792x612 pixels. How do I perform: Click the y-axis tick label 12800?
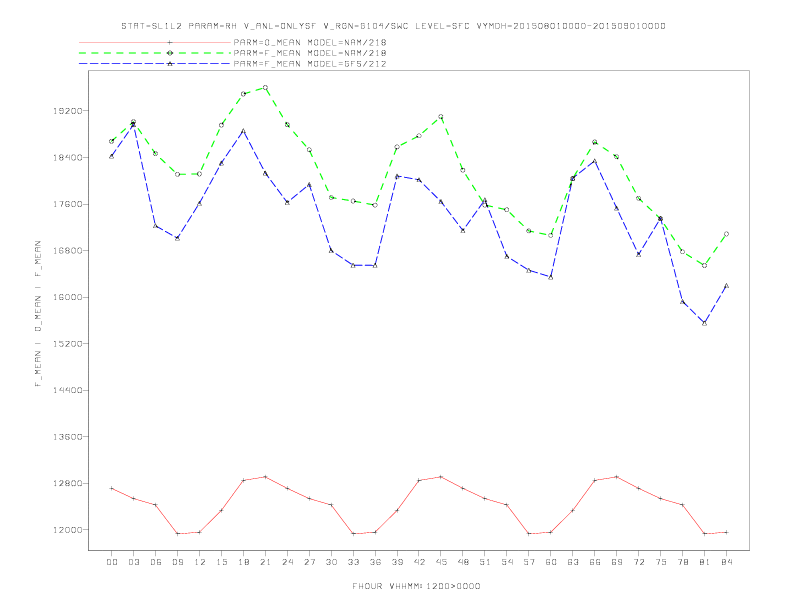(68, 483)
